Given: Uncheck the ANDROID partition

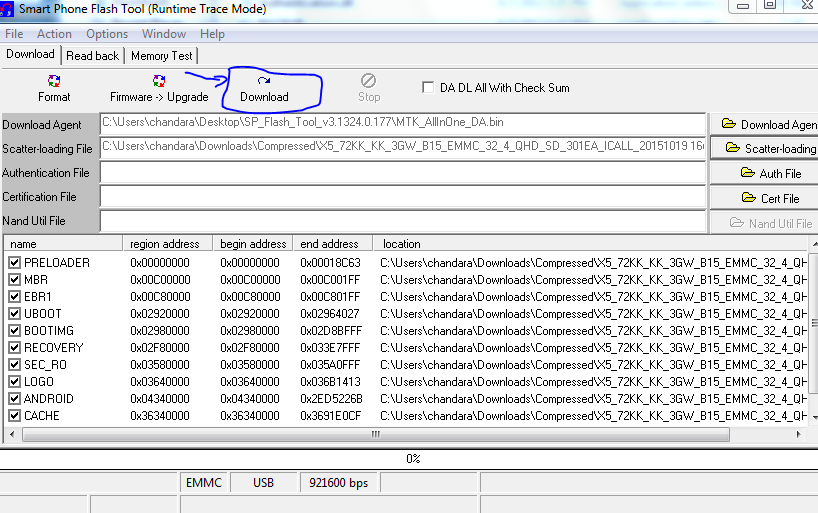Looking at the screenshot, I should pyautogui.click(x=15, y=399).
